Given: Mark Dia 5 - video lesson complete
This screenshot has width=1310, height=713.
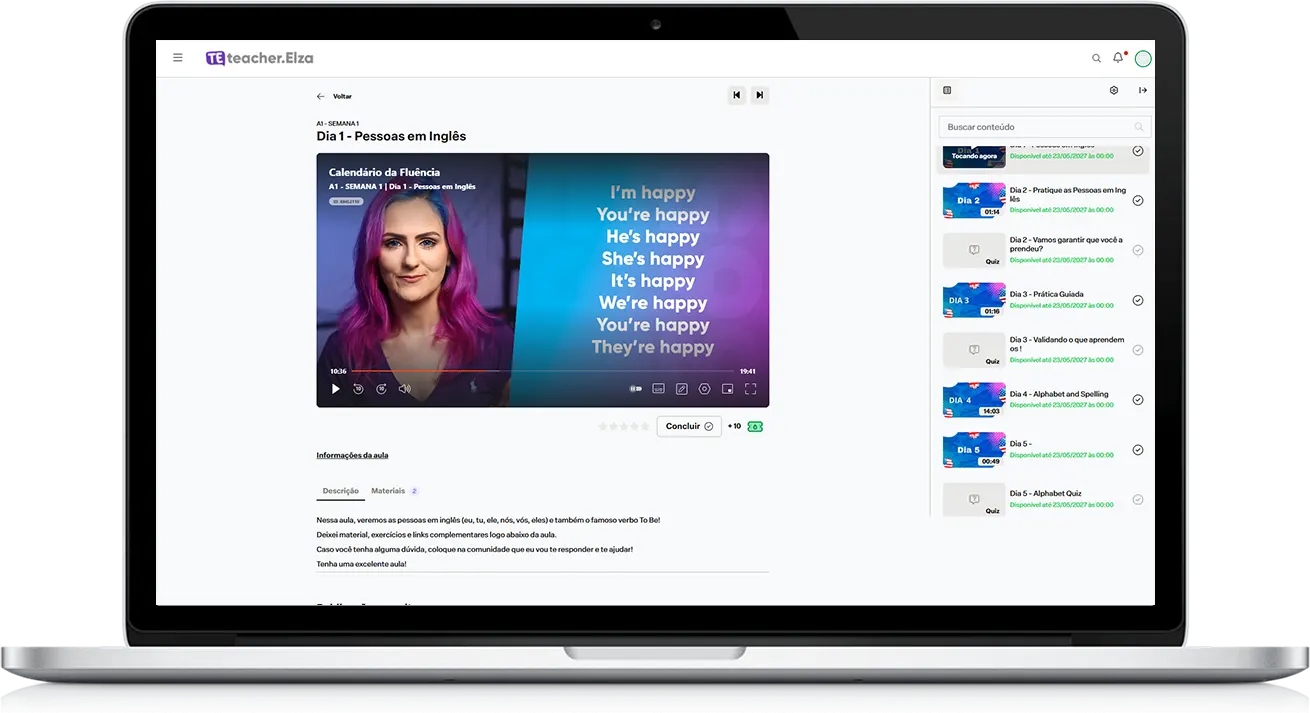Looking at the screenshot, I should pos(1138,450).
